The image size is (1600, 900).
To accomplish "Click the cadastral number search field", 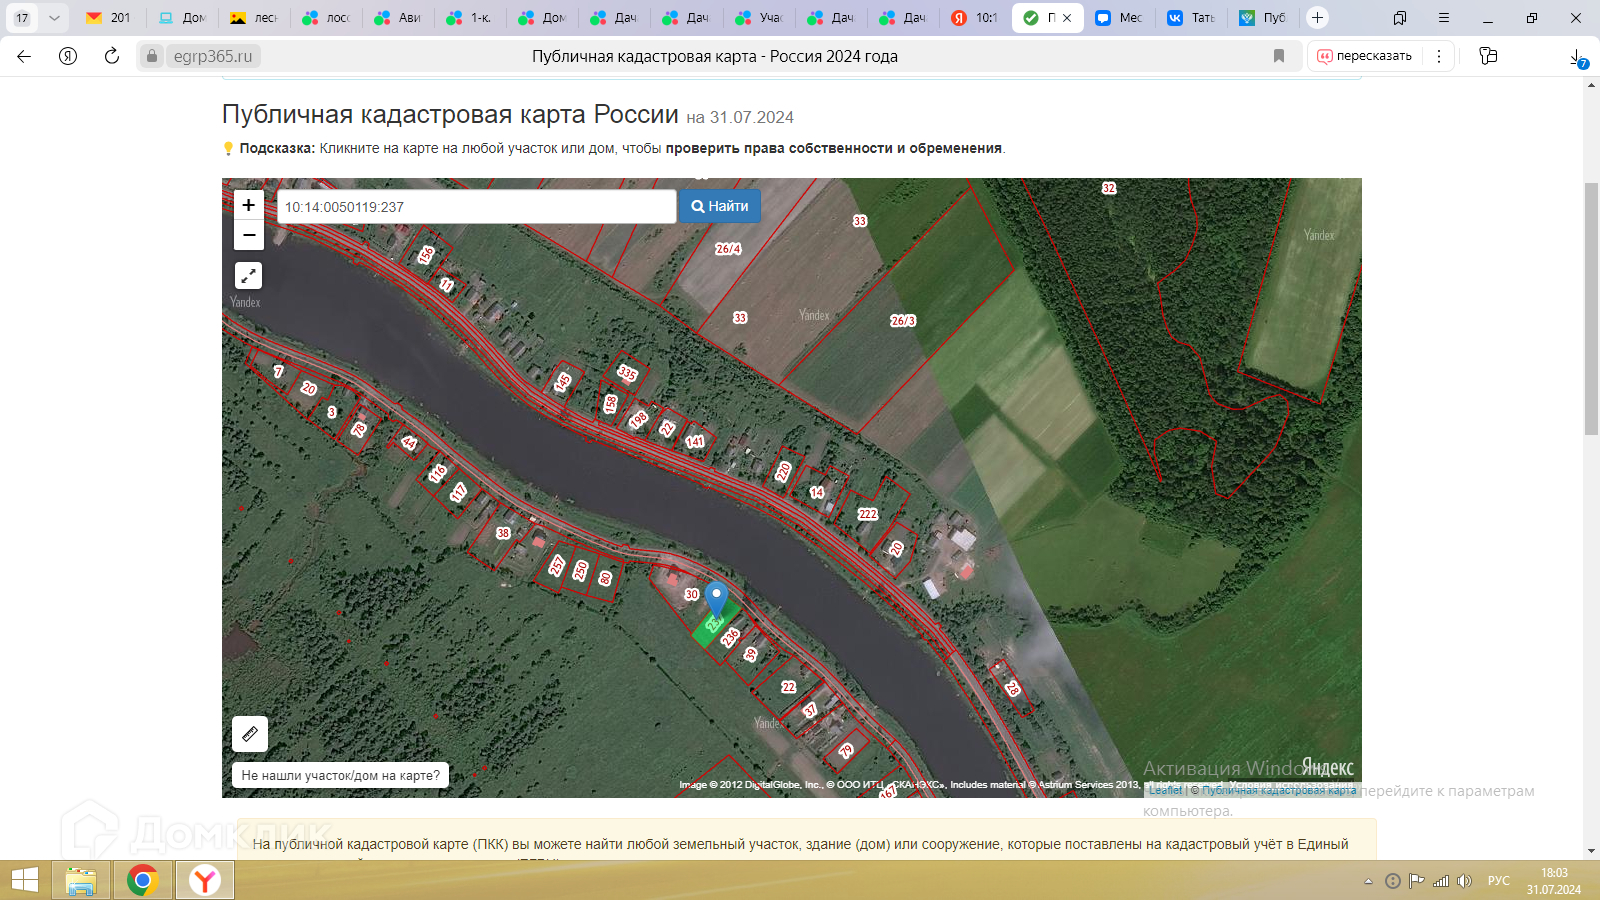I will (476, 207).
